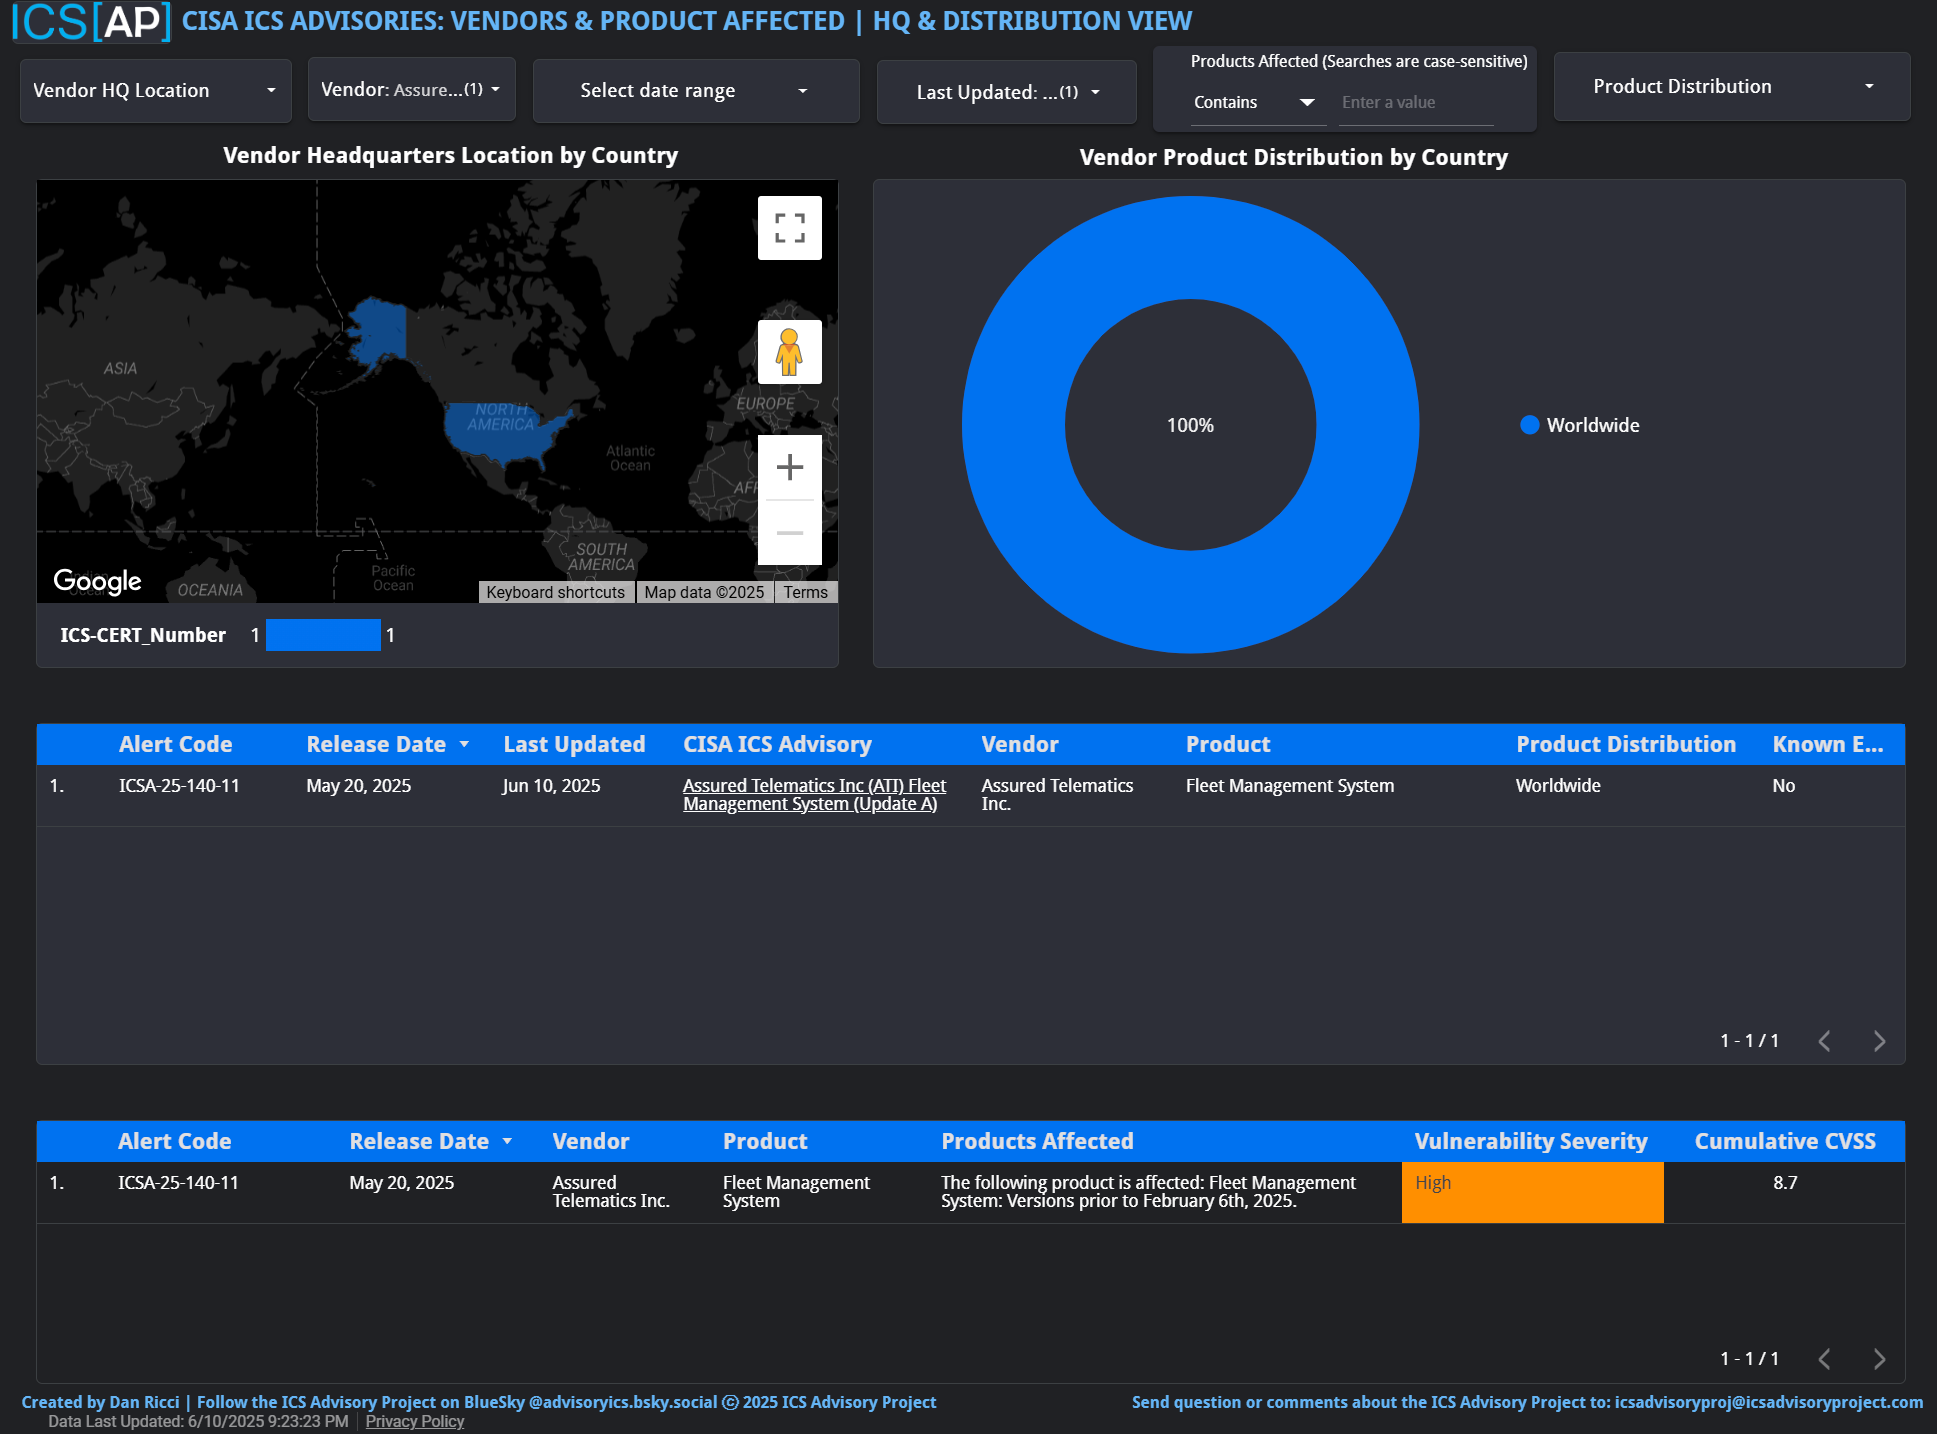
Task: Click the 100% label in donut chart
Action: click(1190, 425)
